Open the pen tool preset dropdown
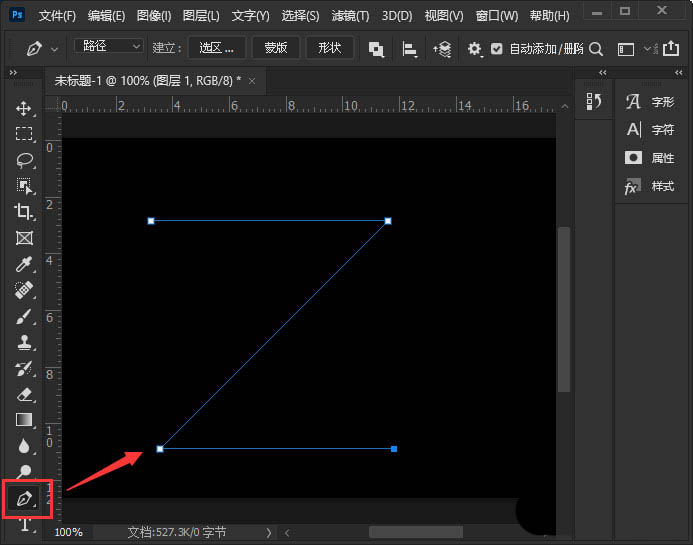 click(54, 49)
